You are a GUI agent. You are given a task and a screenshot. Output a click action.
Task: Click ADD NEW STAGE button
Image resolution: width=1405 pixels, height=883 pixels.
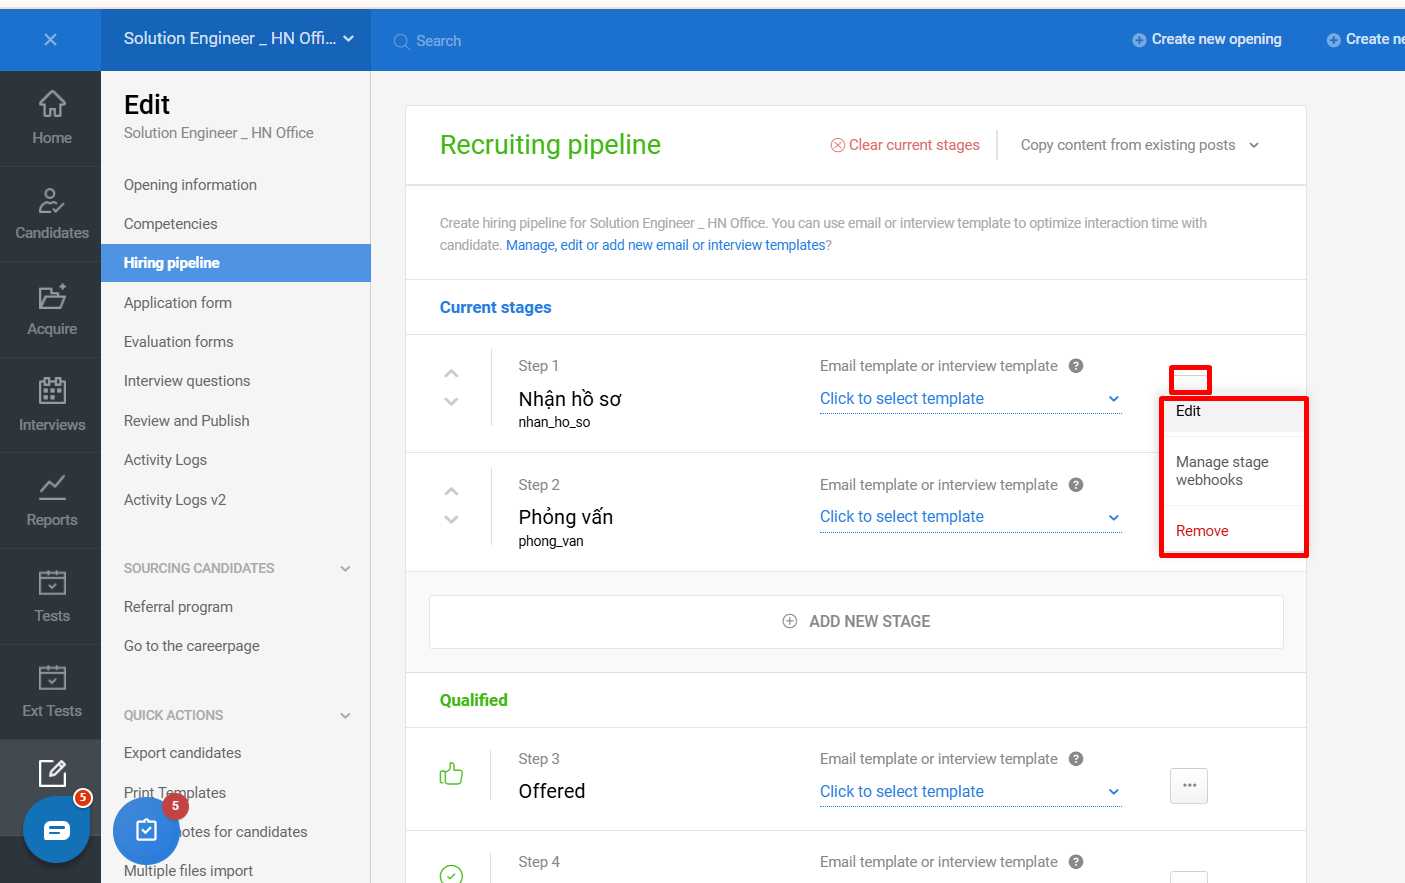tap(856, 622)
